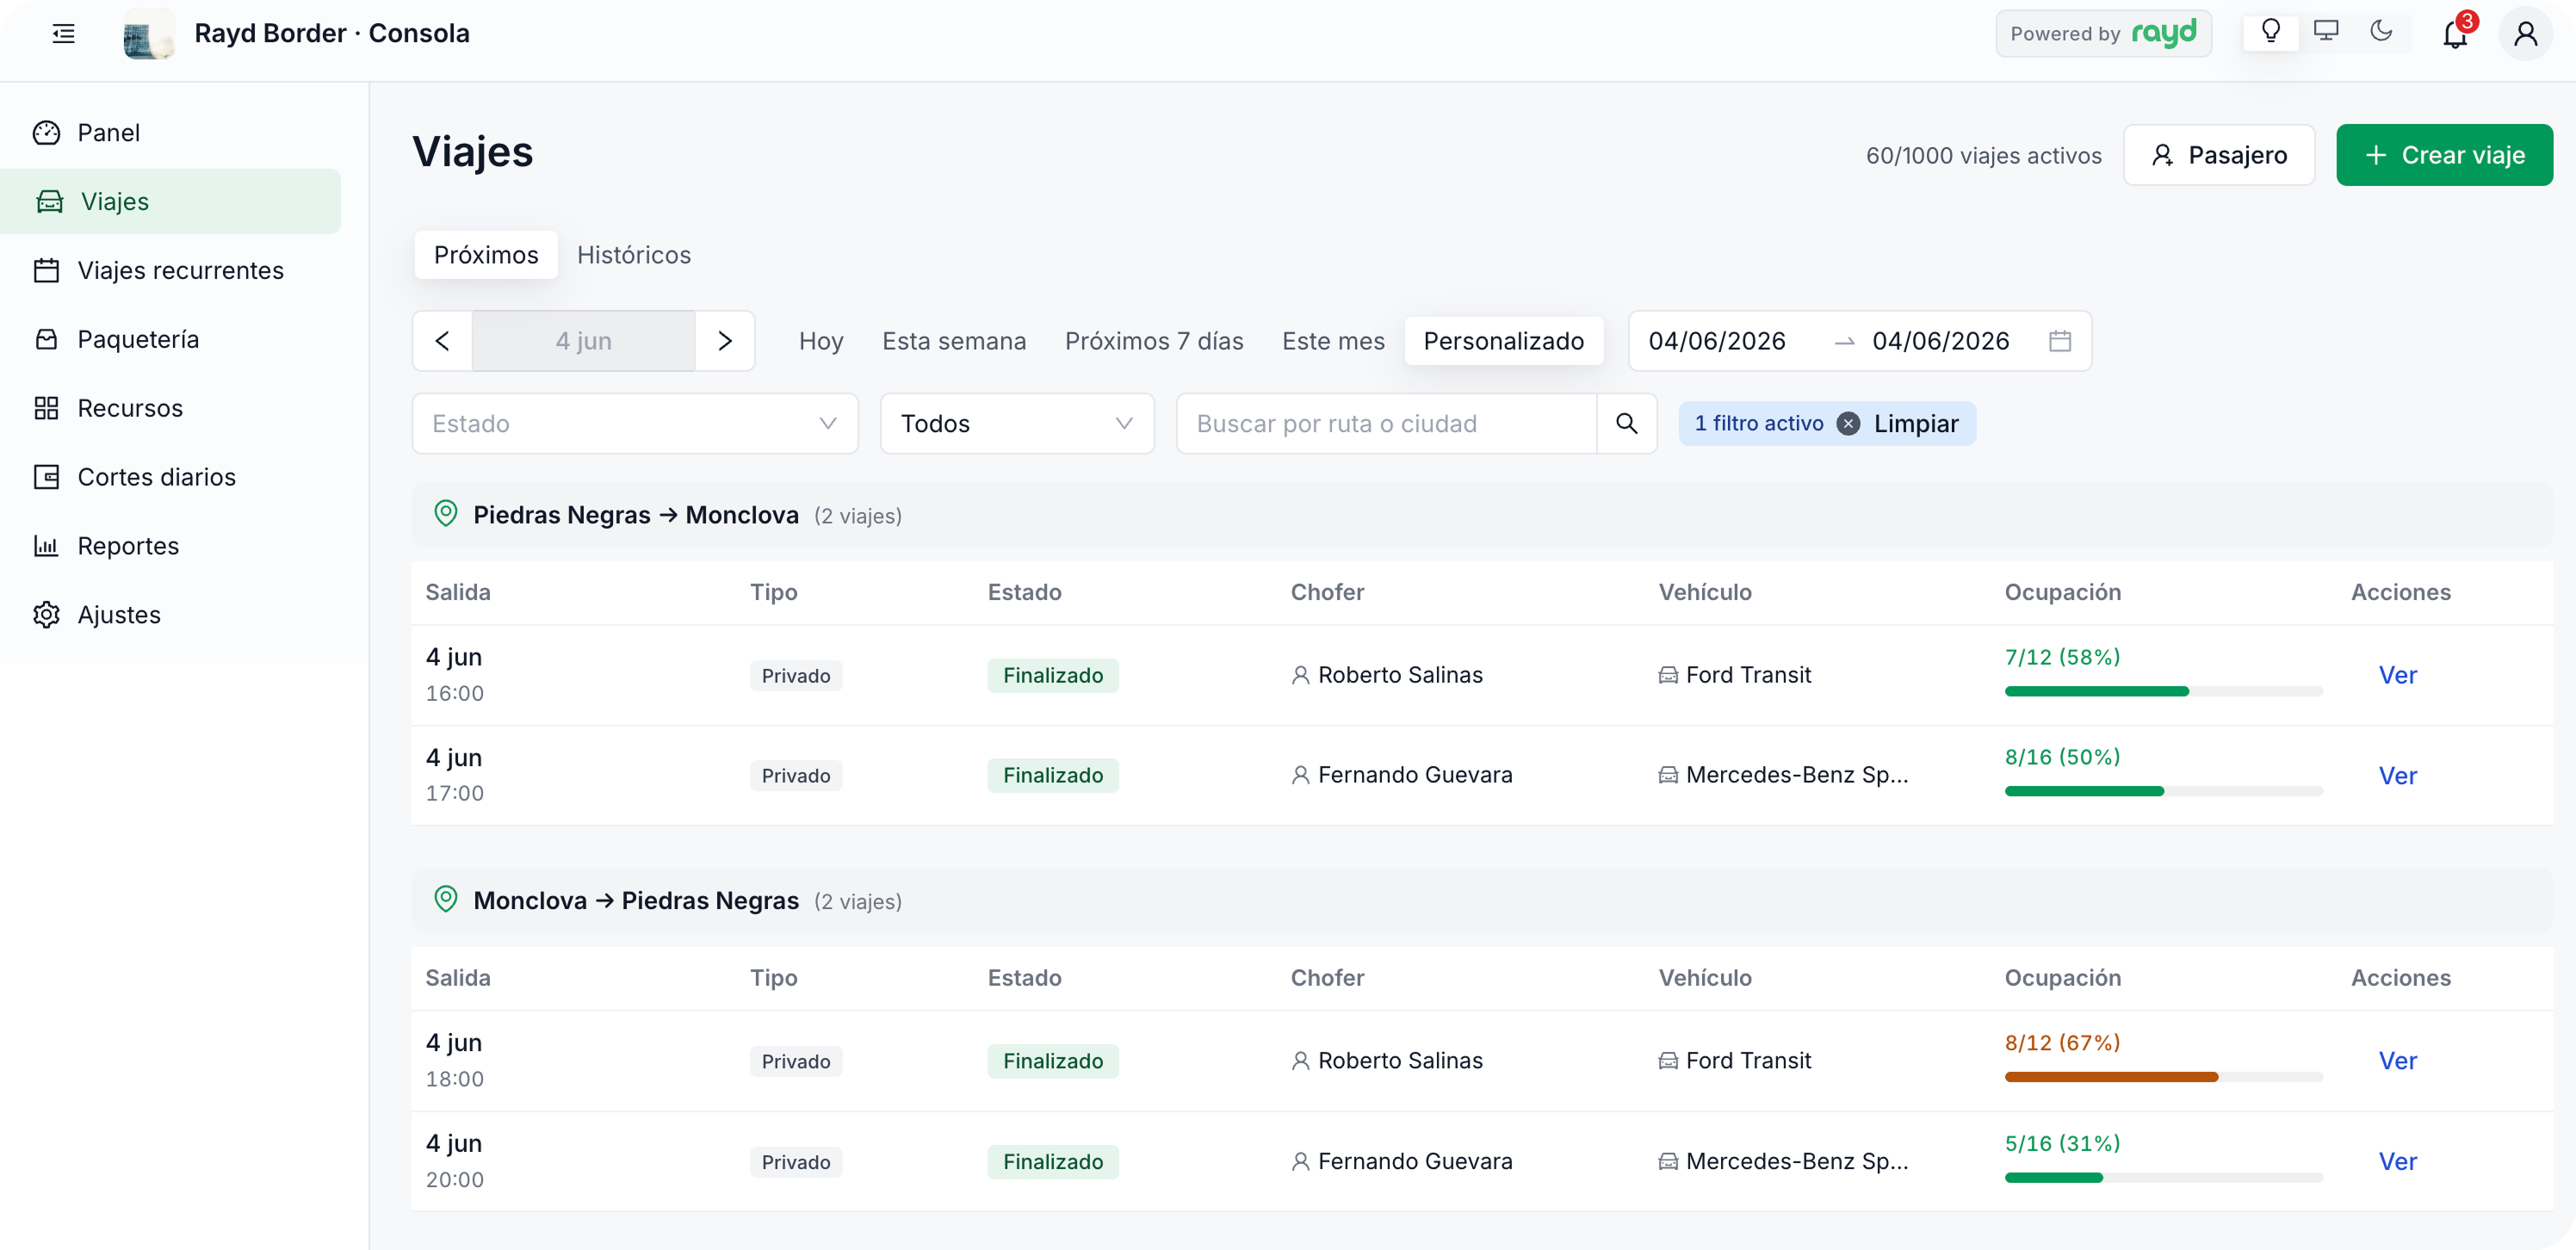
Task: Click Limpiar to clear filters
Action: pos(1916,424)
